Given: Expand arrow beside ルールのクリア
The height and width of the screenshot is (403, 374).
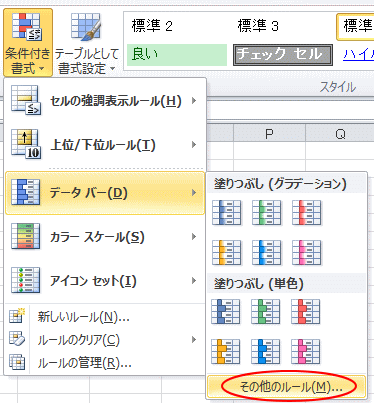Looking at the screenshot, I should [x=194, y=340].
